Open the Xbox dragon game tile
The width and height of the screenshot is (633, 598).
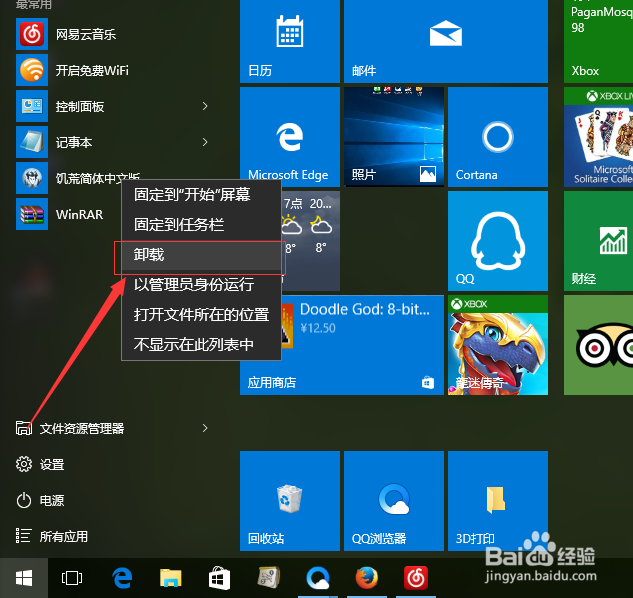coord(498,345)
